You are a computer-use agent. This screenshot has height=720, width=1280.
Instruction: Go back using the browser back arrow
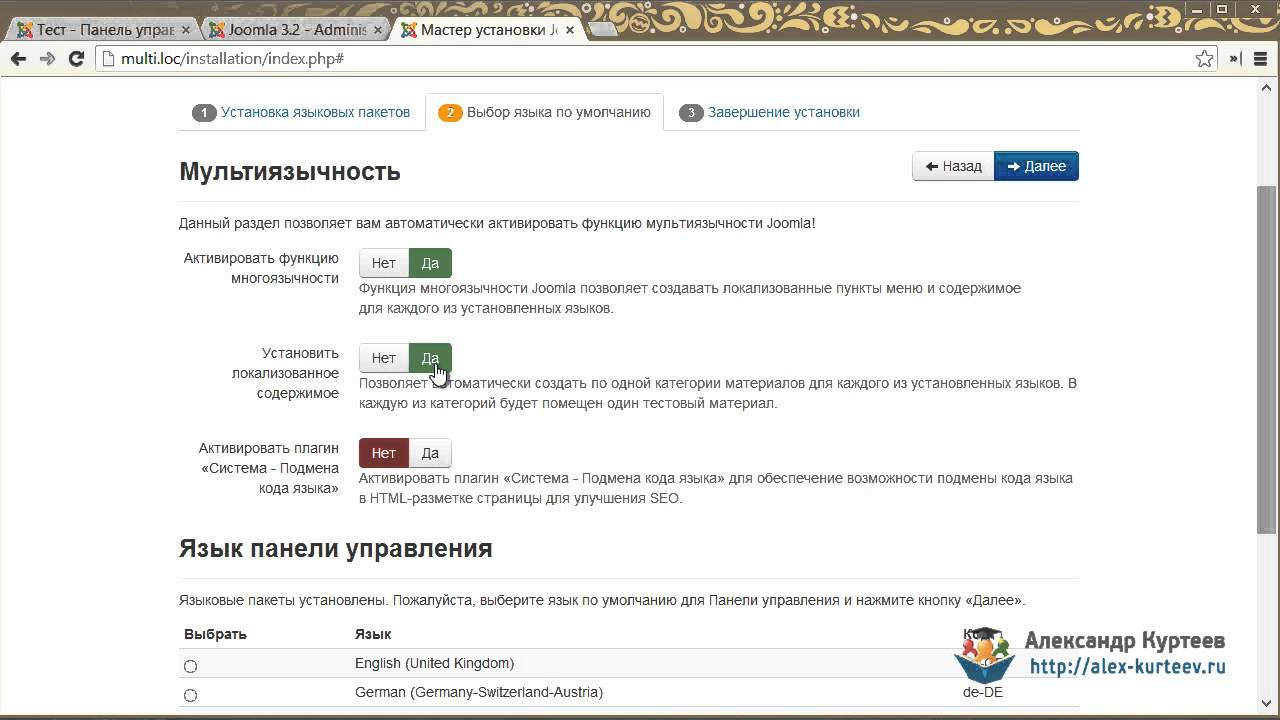coord(18,59)
